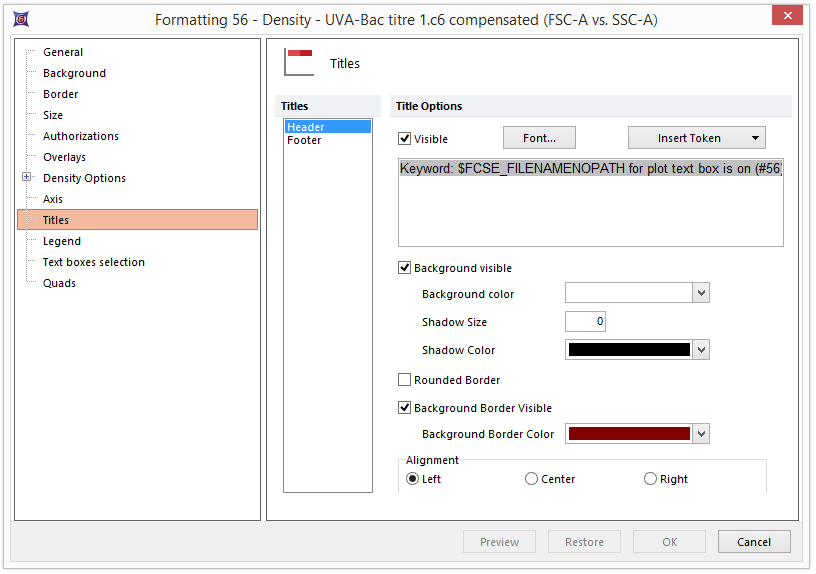
Task: Choose Right alignment option
Action: (651, 479)
